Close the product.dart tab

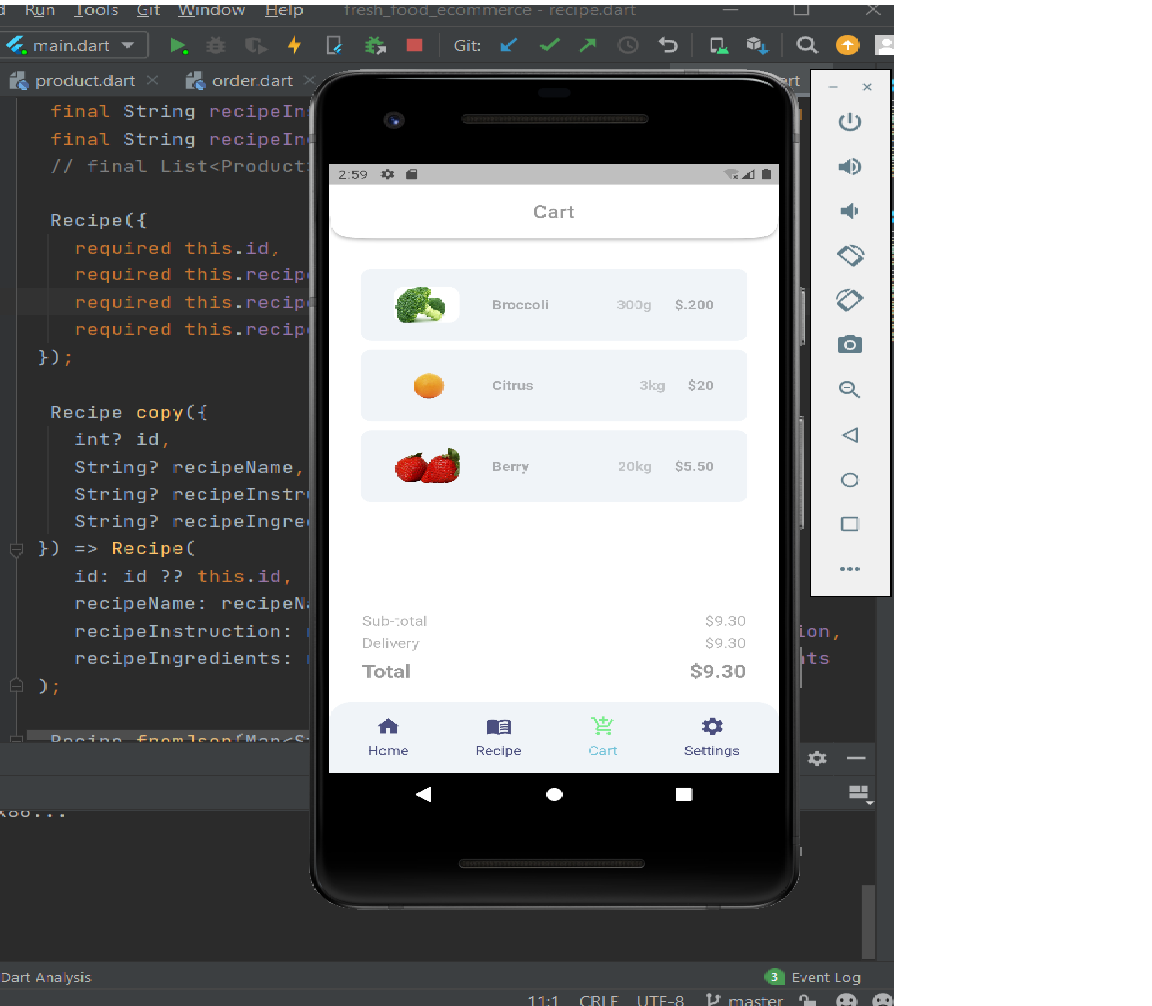[x=152, y=80]
